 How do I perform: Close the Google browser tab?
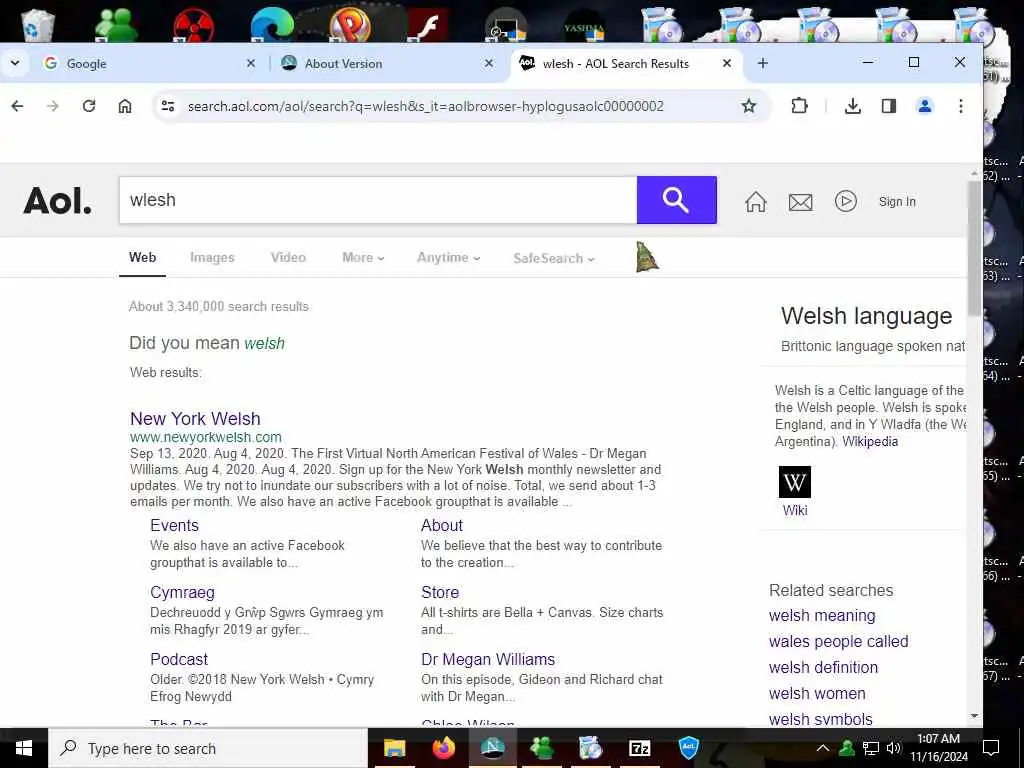click(251, 63)
